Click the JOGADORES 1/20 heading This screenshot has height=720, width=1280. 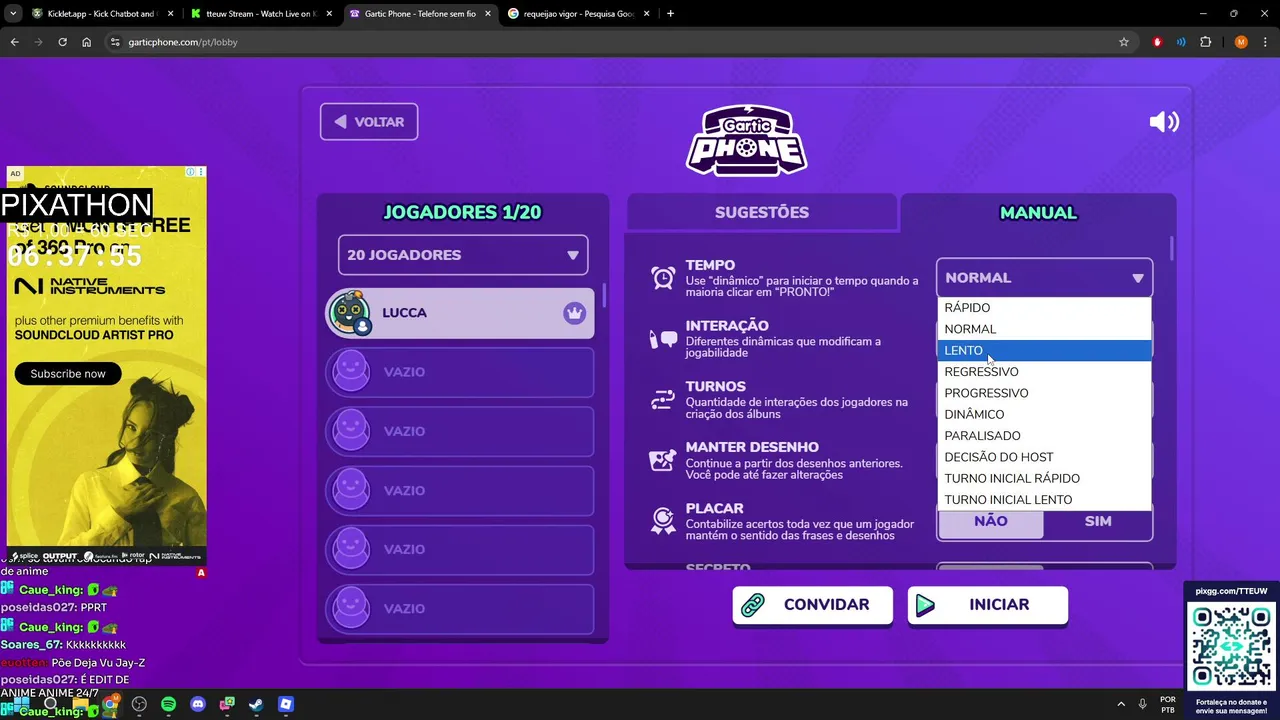point(462,212)
